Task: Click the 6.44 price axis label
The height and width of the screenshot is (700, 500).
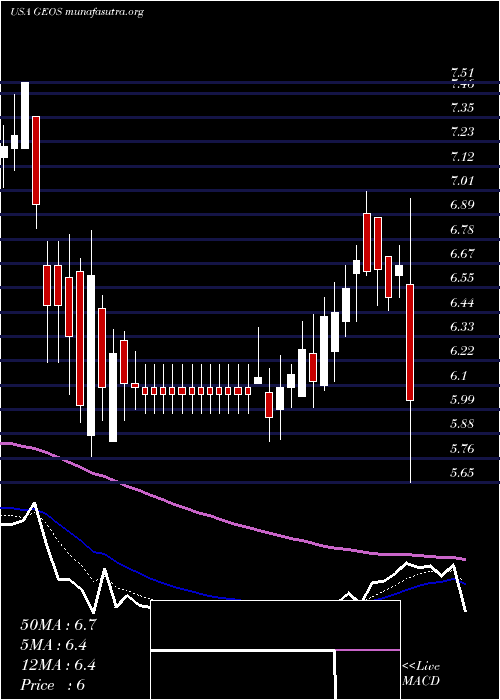Action: click(x=462, y=302)
